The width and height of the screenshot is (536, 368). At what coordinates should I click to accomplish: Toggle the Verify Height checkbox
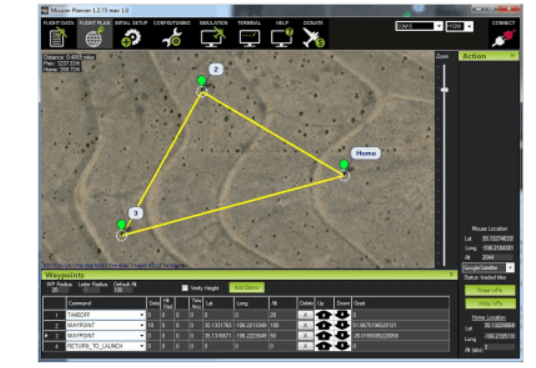tap(185, 288)
